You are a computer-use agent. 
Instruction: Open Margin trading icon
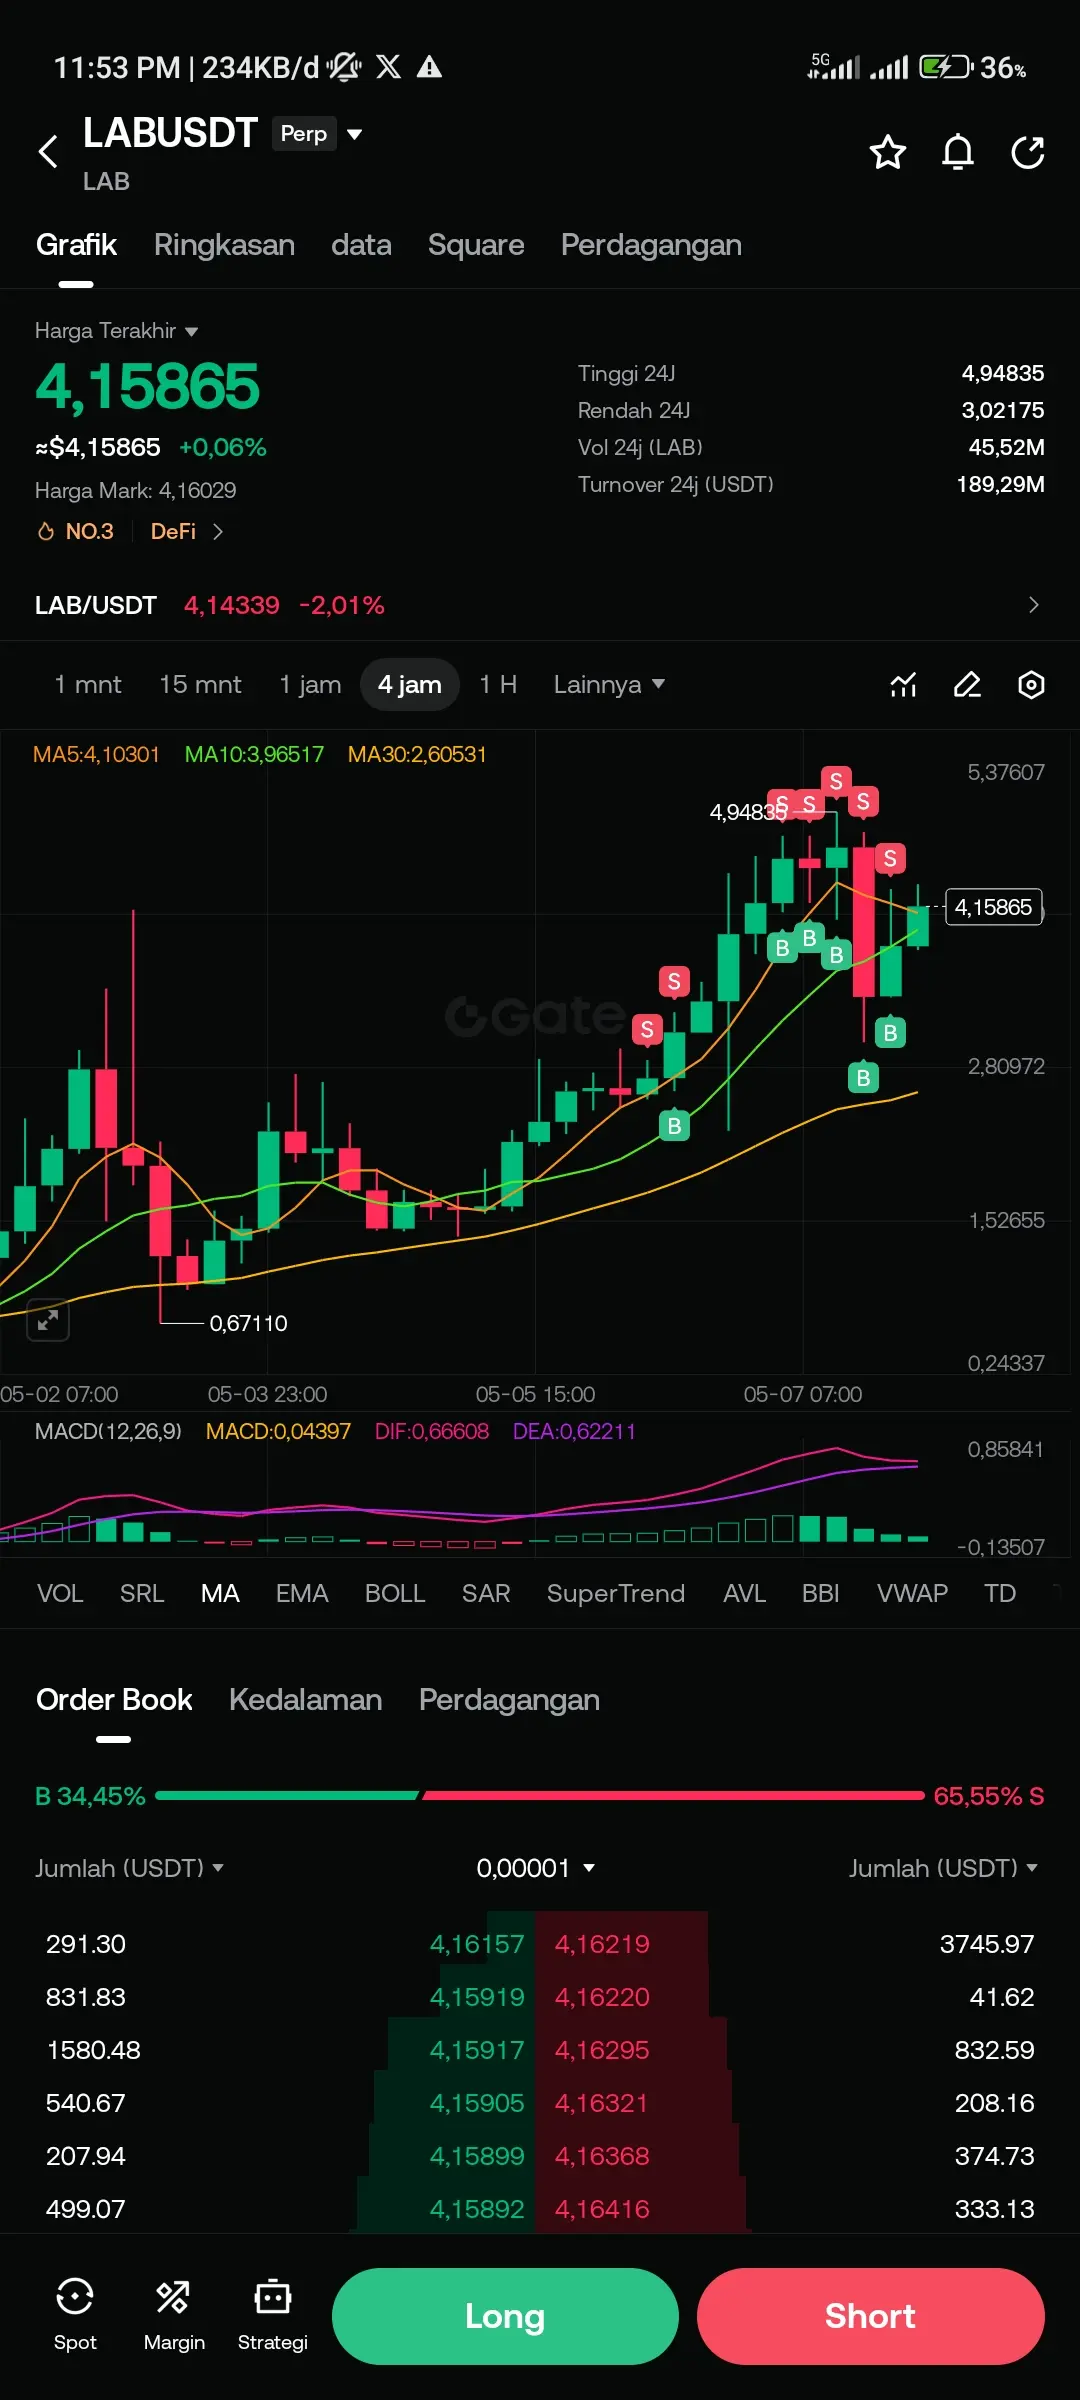(174, 2314)
